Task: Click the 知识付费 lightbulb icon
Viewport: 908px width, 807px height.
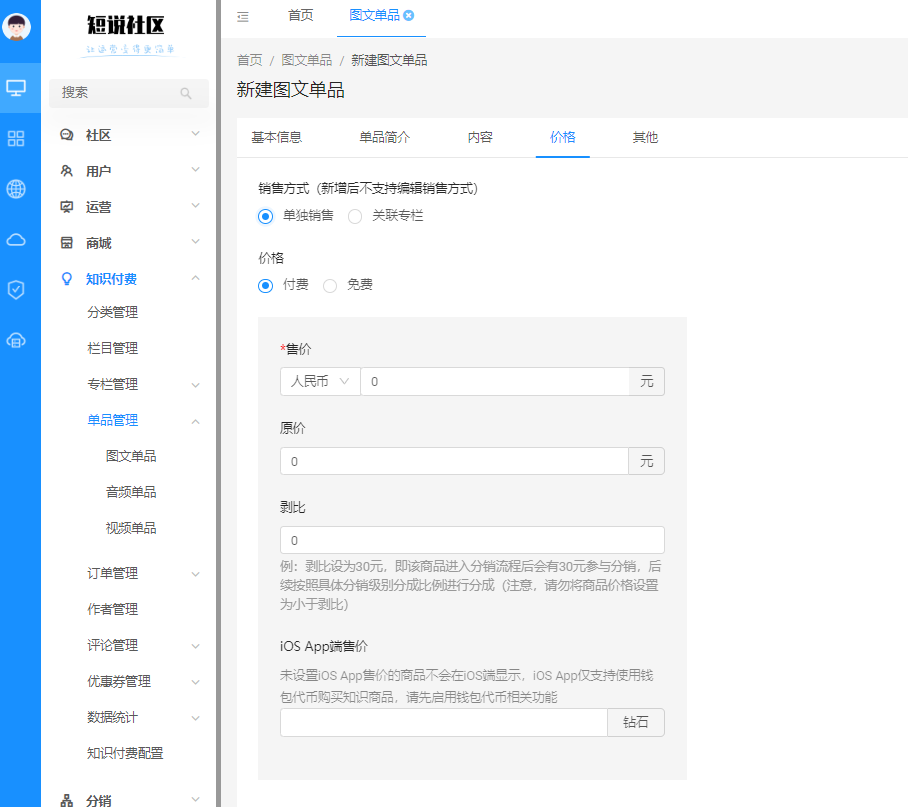Action: tap(67, 279)
